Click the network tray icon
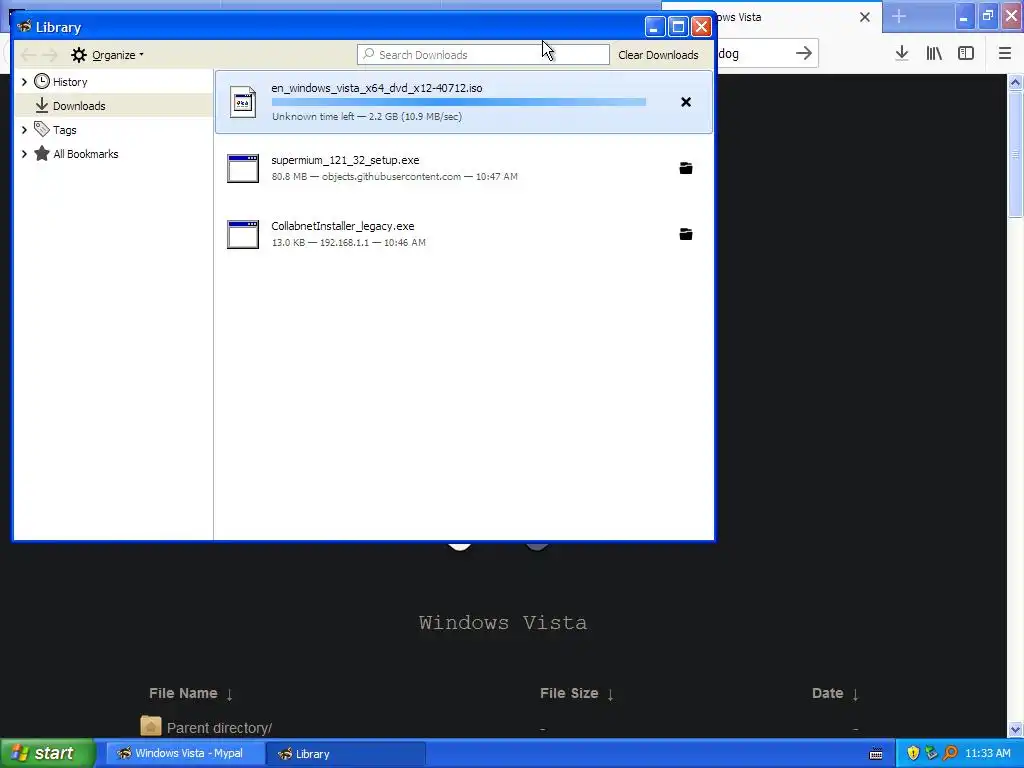This screenshot has width=1024, height=768. pos(931,753)
